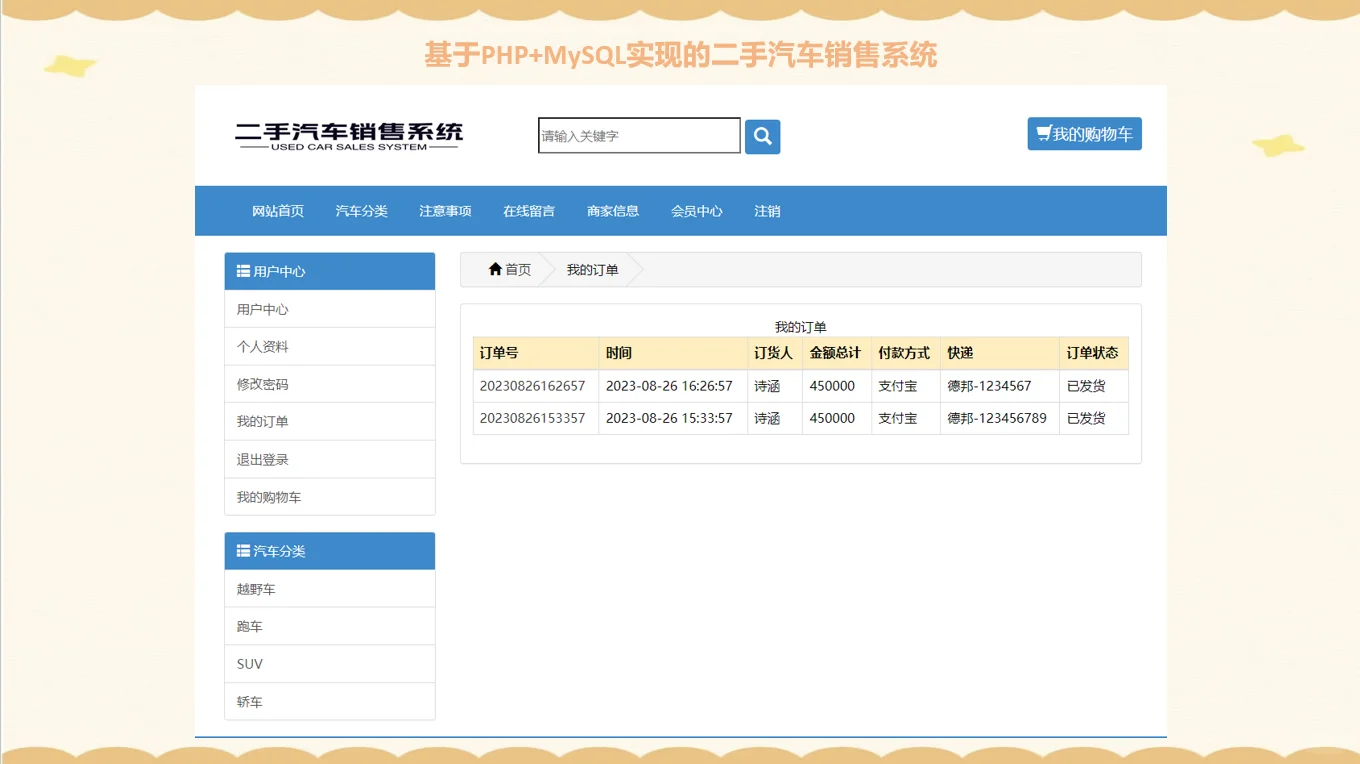
Task: Open the 在线留言 page
Action: click(528, 211)
